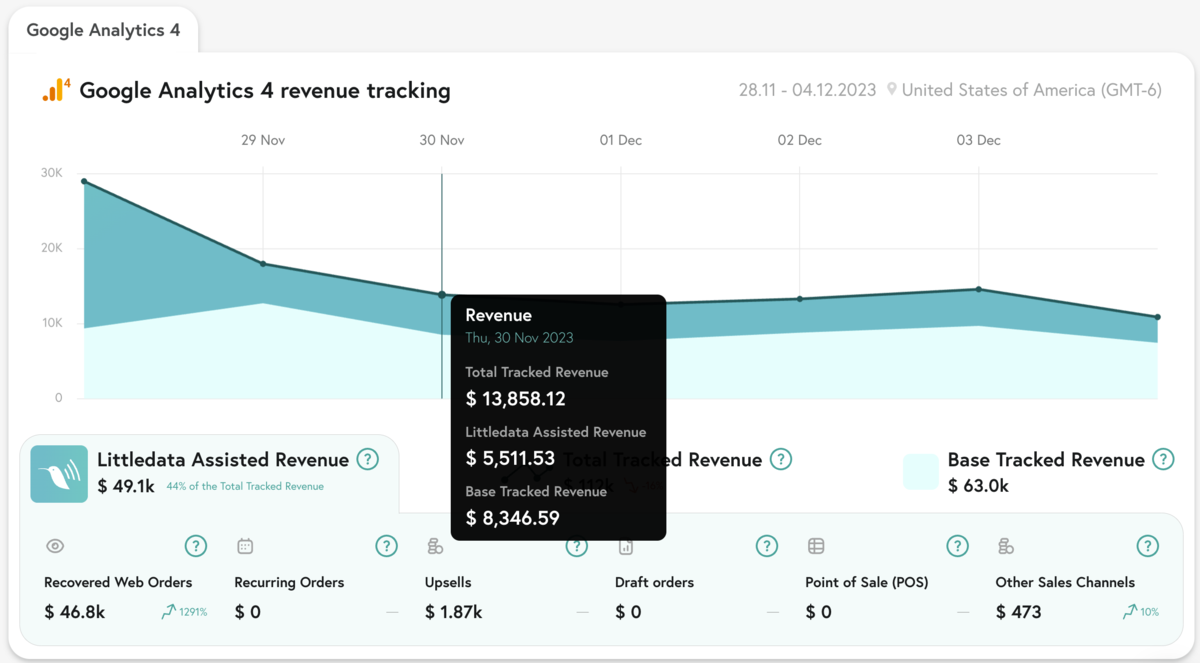Click the $ 473 Other Sales Channels value

pyautogui.click(x=1019, y=612)
